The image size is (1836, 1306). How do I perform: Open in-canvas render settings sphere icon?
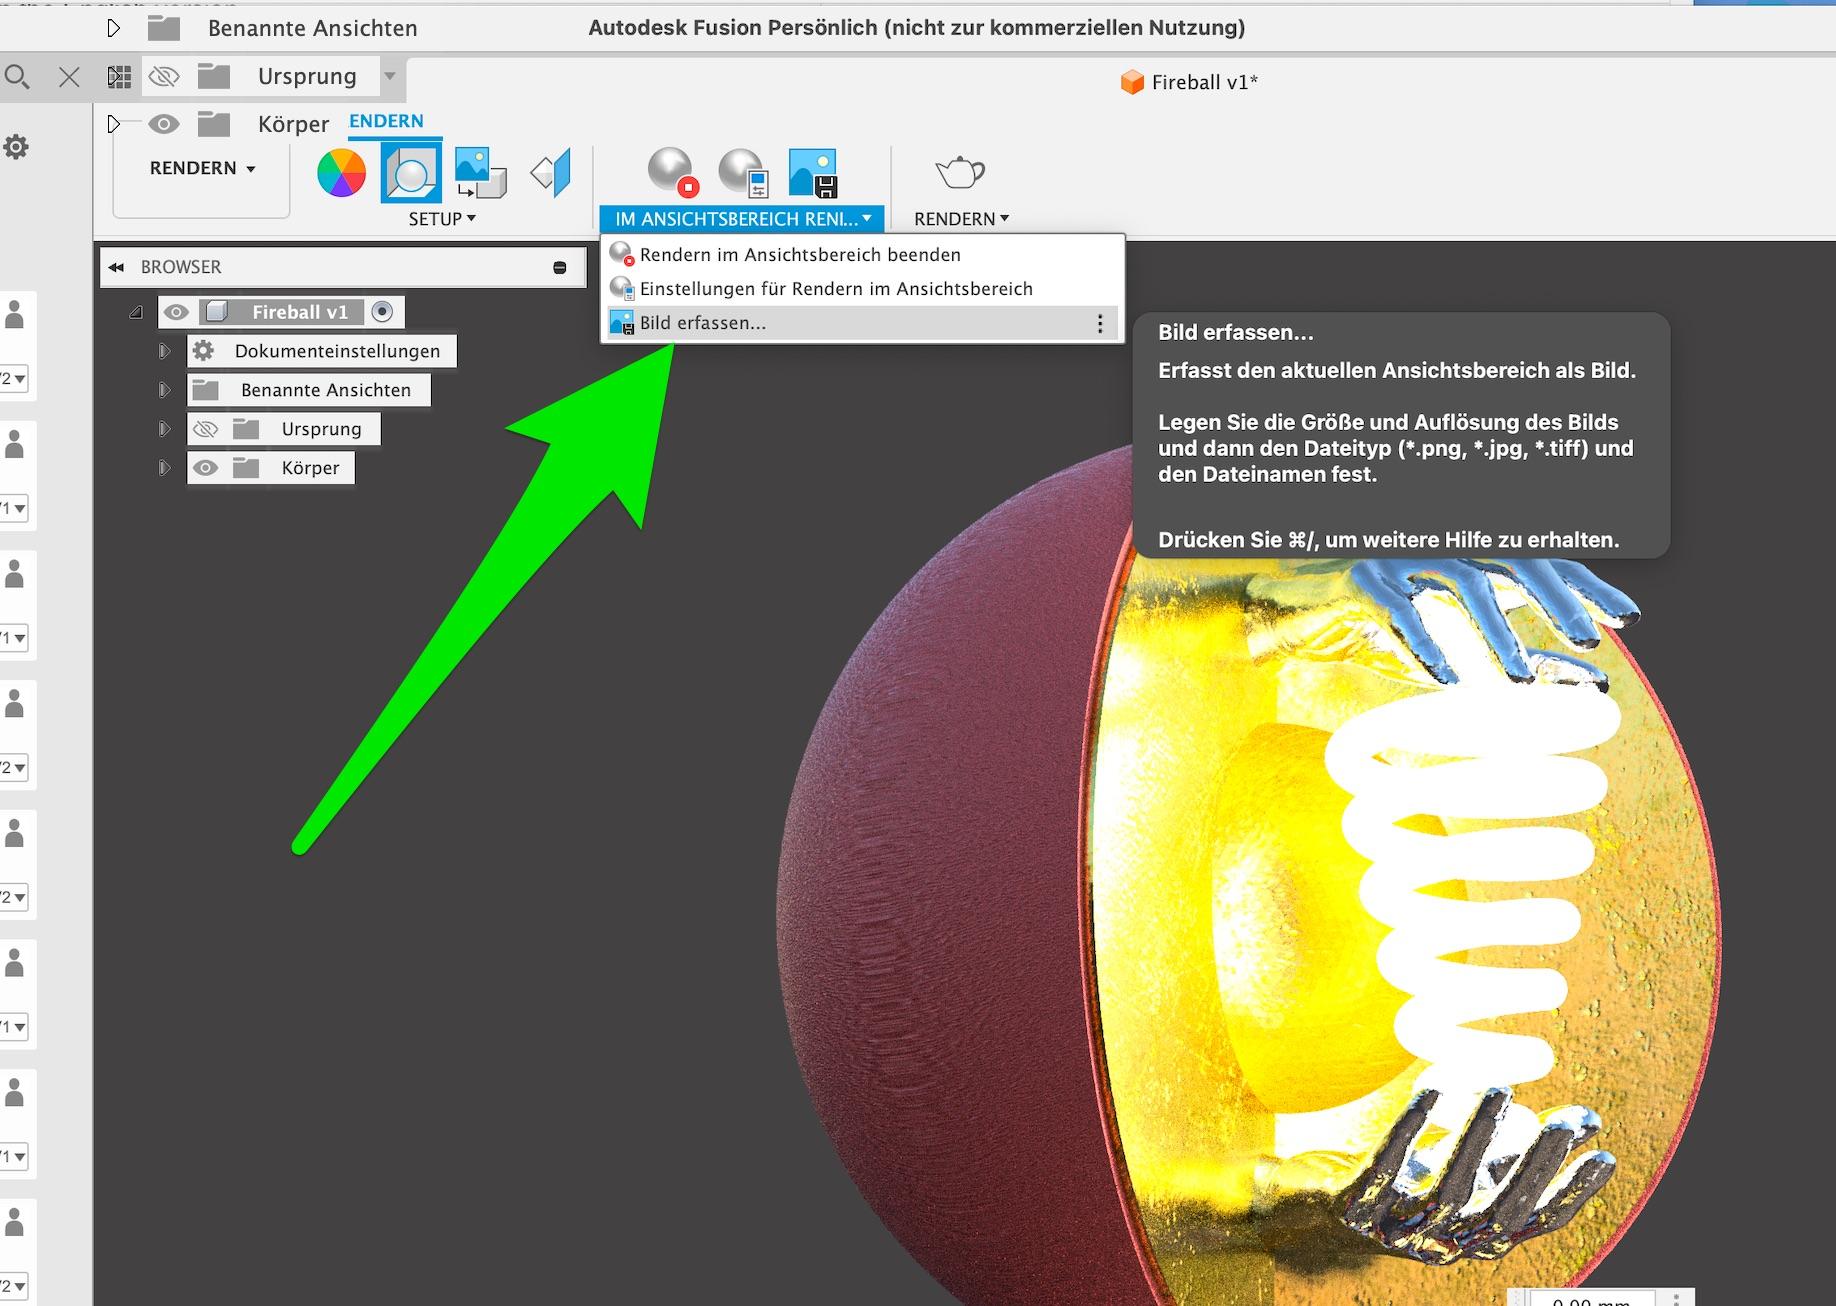(743, 172)
